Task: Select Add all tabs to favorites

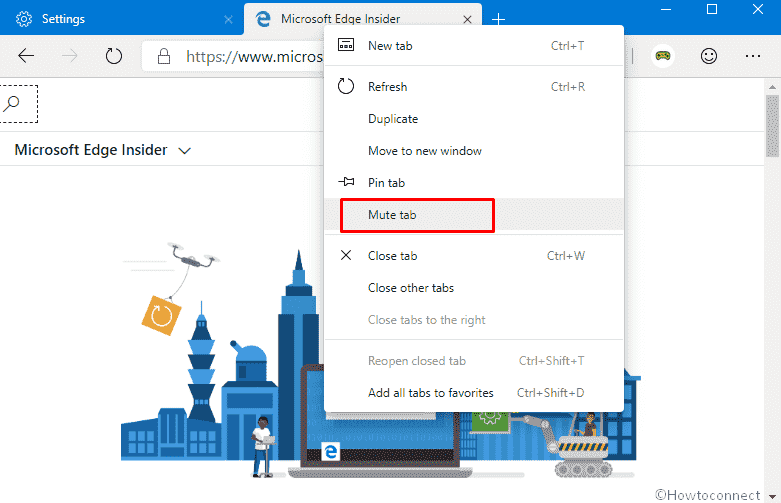Action: pos(474,392)
